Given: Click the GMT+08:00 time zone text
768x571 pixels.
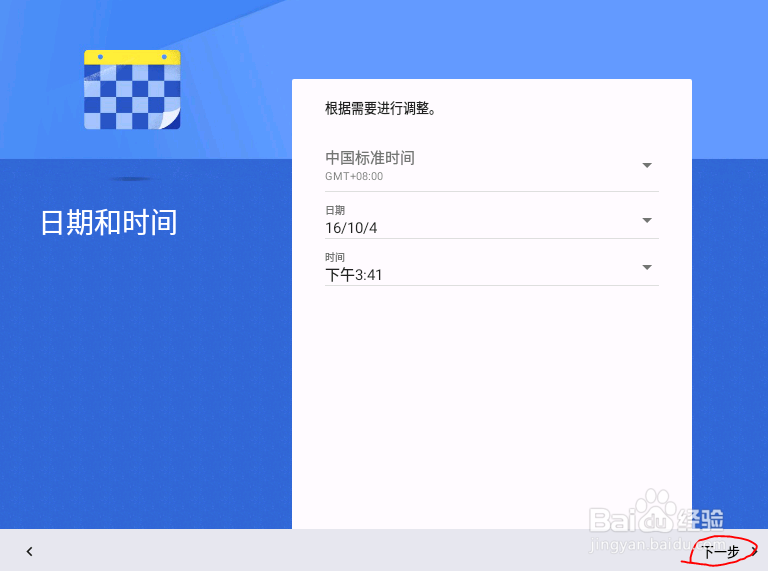Looking at the screenshot, I should (354, 176).
